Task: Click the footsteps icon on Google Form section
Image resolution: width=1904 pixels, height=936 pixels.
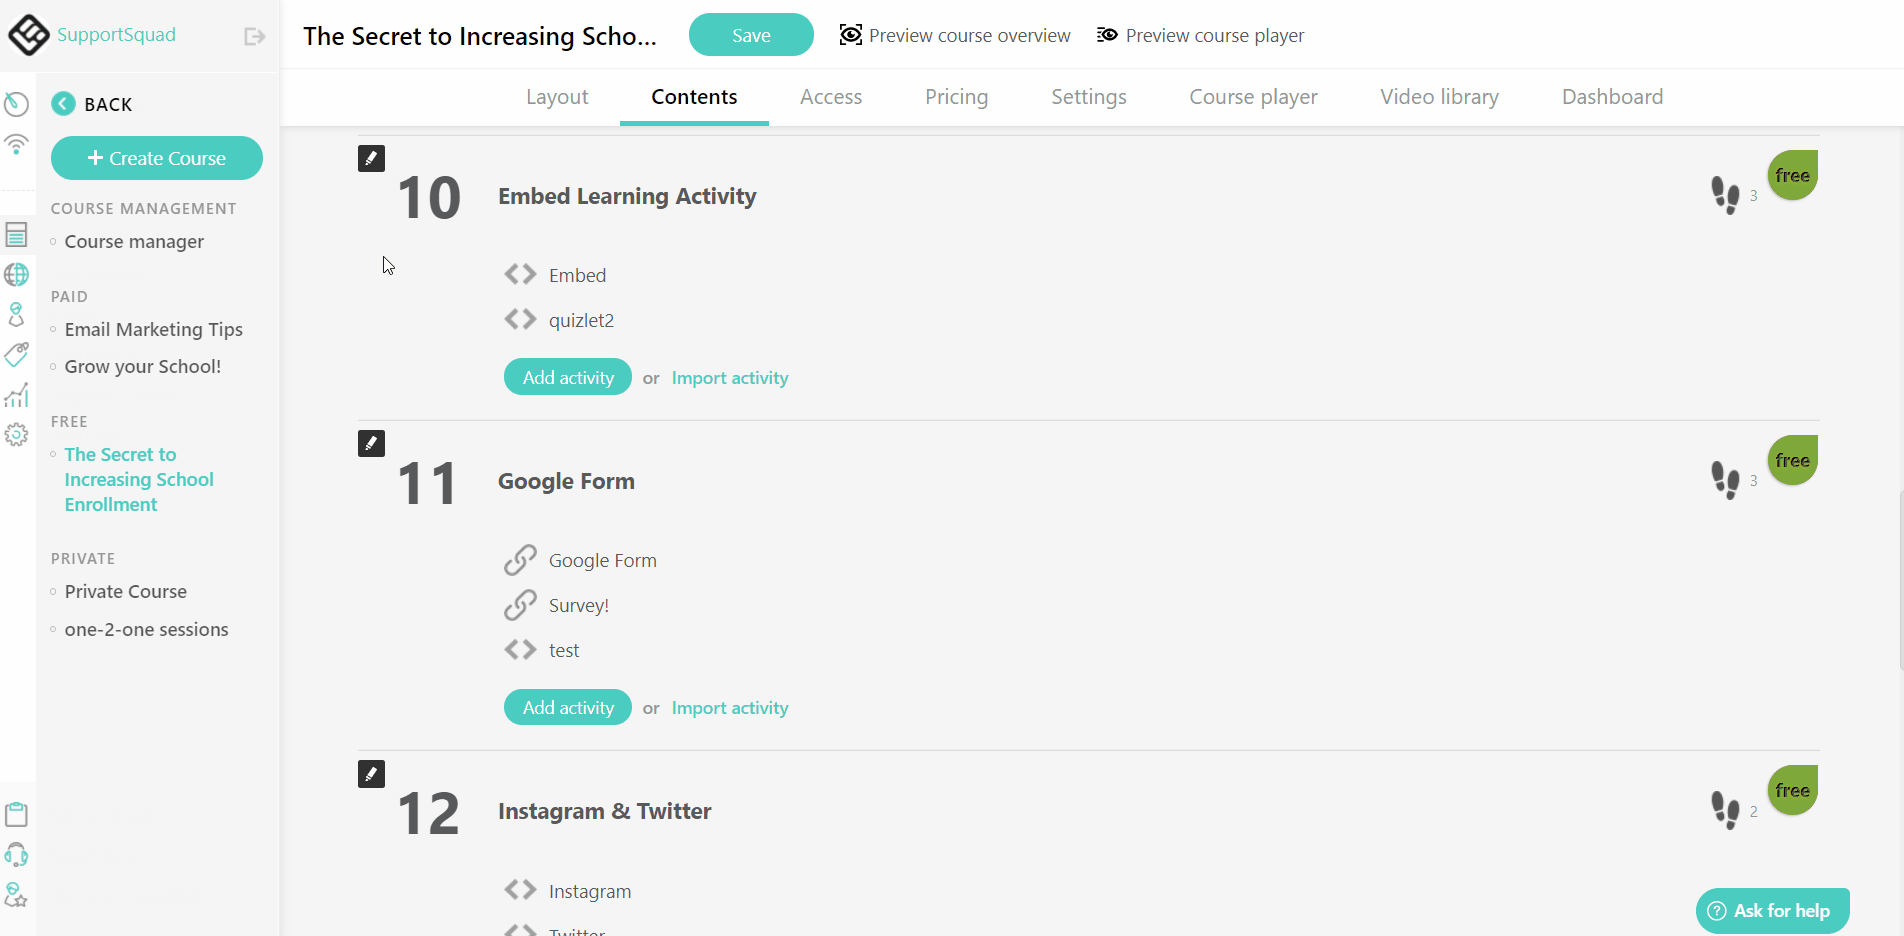Action: click(x=1725, y=480)
